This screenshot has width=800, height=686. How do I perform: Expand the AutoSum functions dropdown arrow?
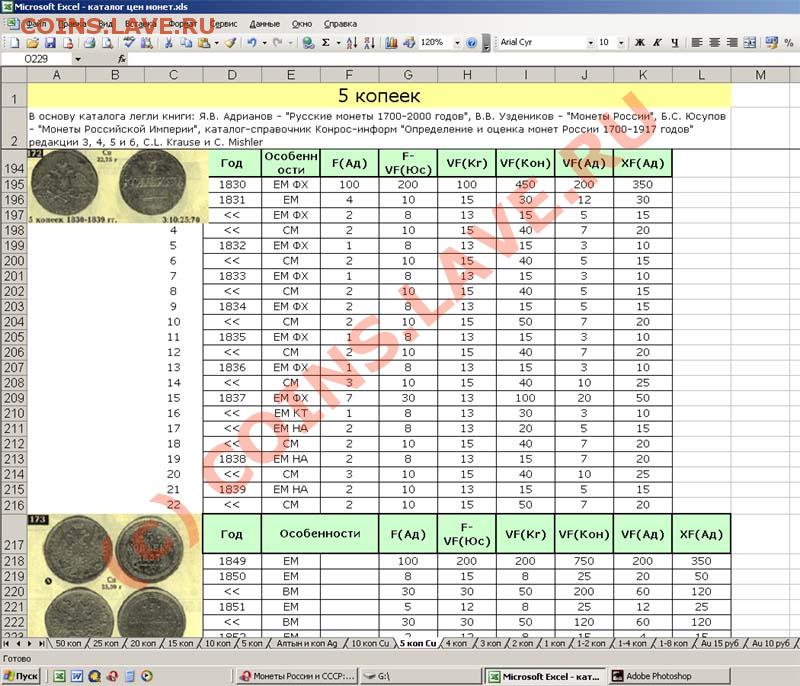click(338, 43)
